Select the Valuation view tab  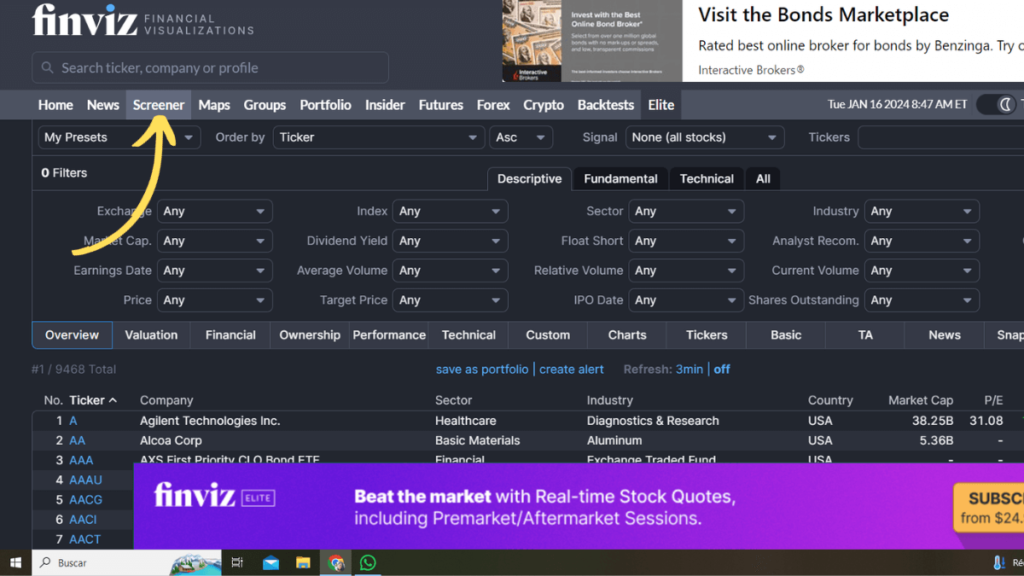tap(151, 335)
